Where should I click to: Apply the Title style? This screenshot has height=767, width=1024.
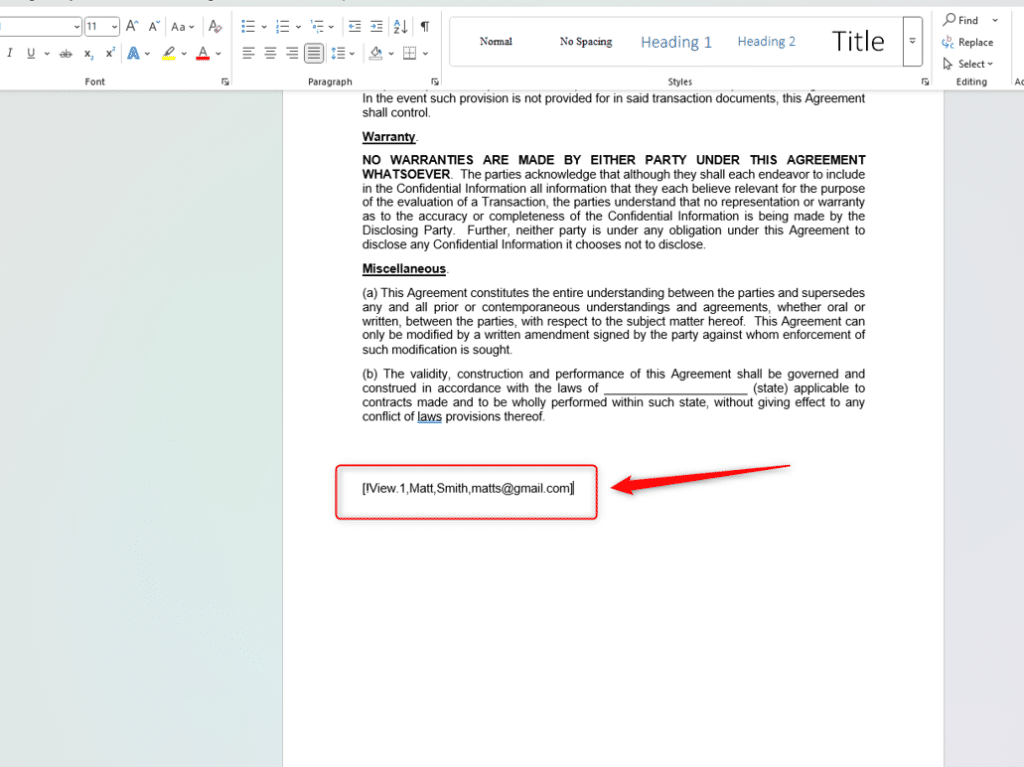pyautogui.click(x=858, y=41)
